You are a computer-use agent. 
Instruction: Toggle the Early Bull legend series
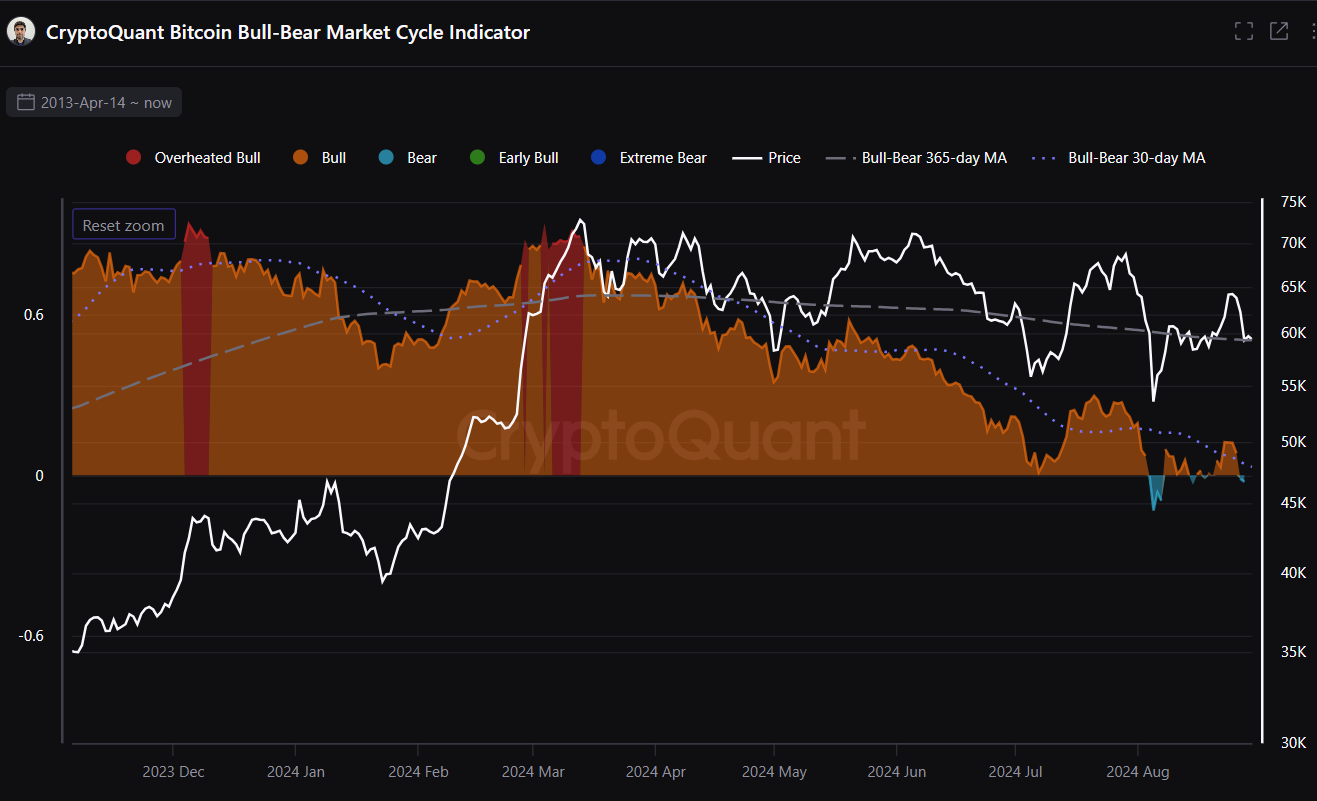[x=514, y=158]
